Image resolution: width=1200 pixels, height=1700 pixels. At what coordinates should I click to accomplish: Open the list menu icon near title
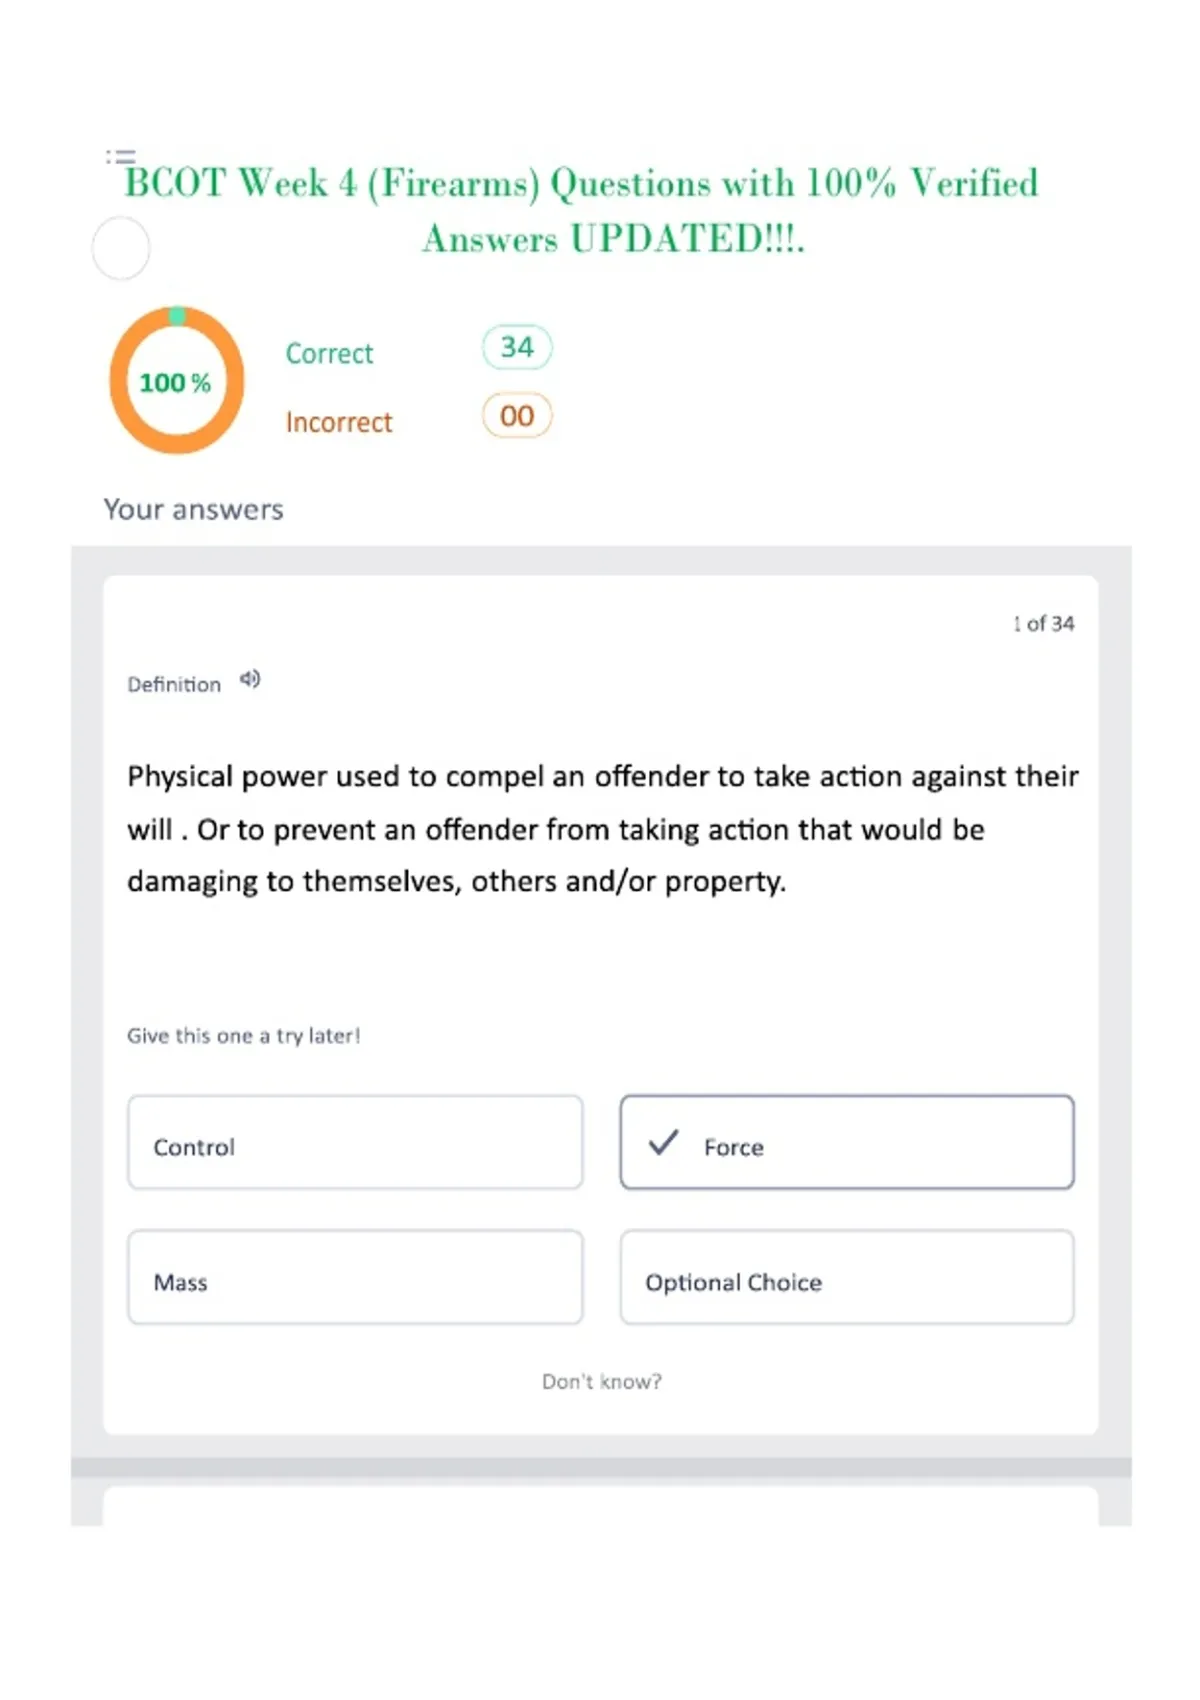click(x=120, y=157)
